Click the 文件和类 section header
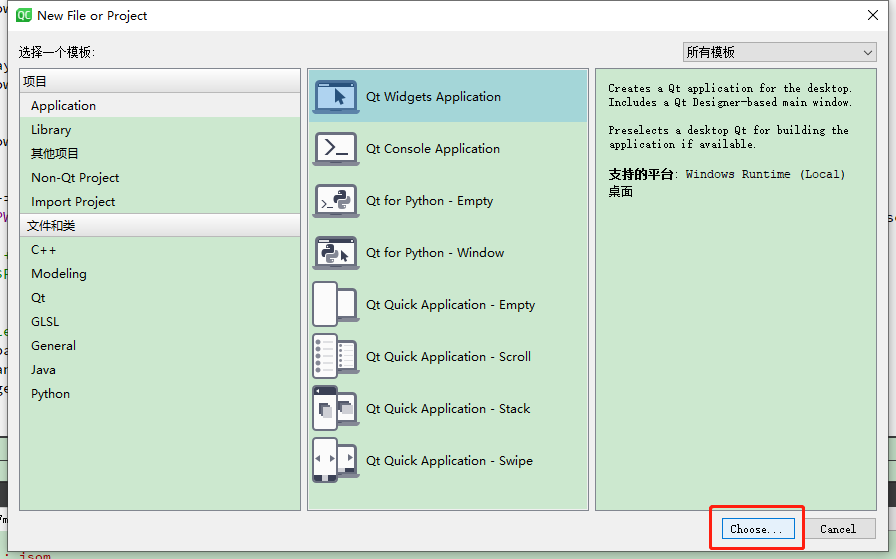 pos(160,225)
